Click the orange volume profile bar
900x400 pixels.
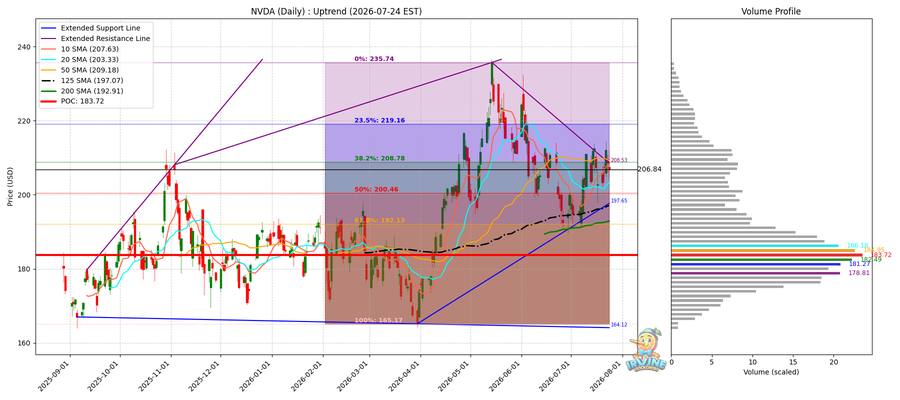click(763, 250)
